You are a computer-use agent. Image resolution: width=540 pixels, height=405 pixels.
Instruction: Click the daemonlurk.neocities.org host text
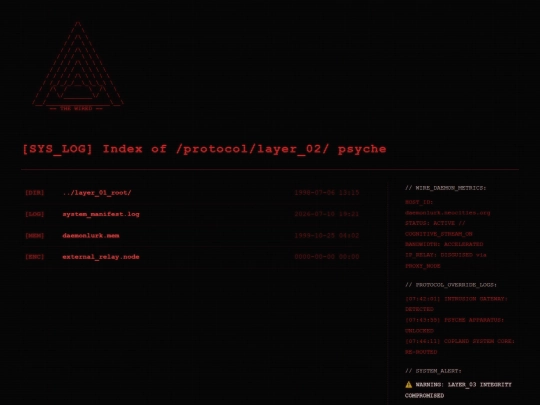pyautogui.click(x=447, y=213)
